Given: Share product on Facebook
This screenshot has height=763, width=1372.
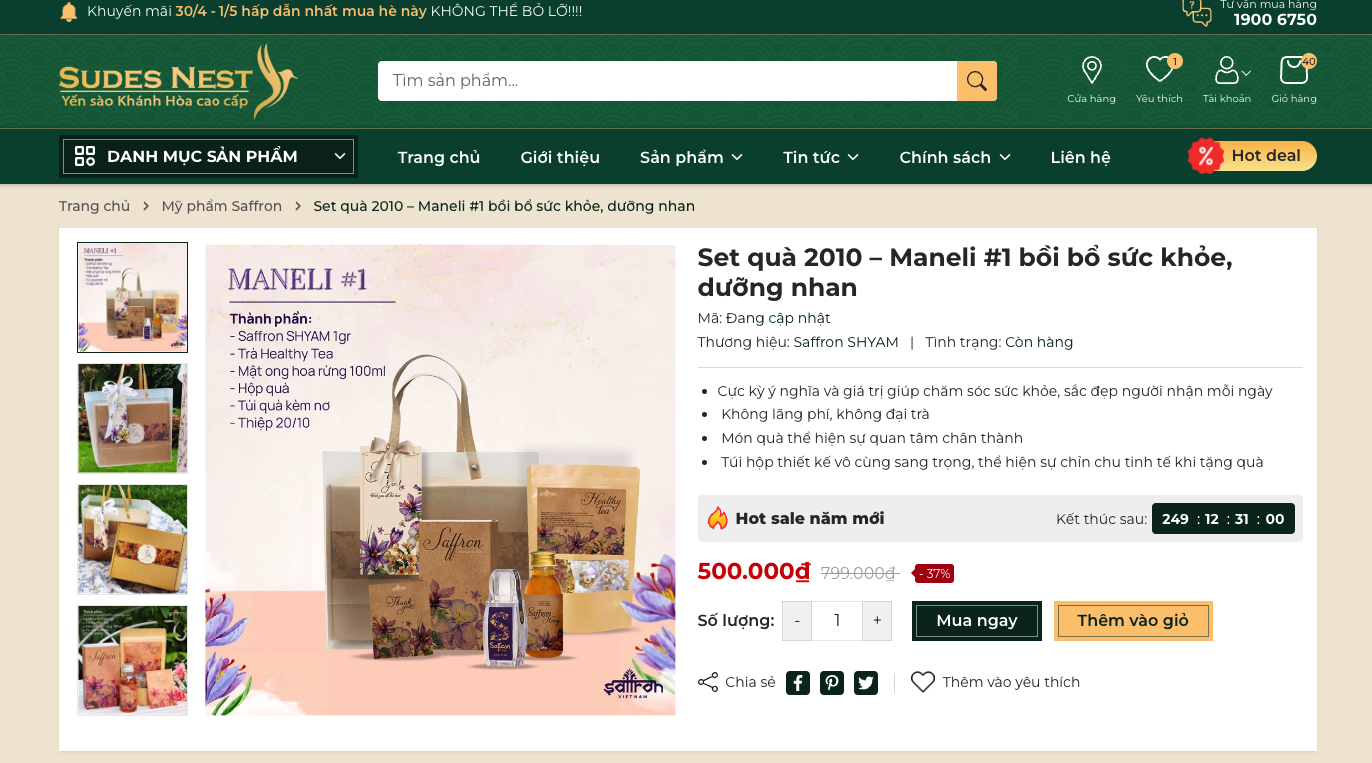Looking at the screenshot, I should [797, 683].
